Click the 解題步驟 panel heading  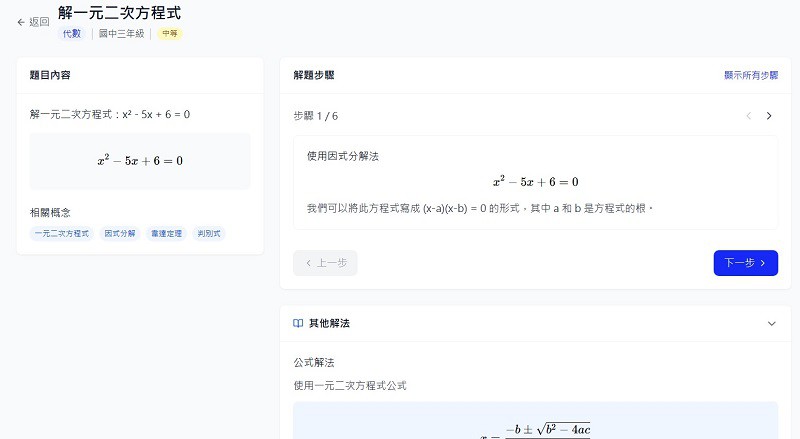(x=320, y=75)
